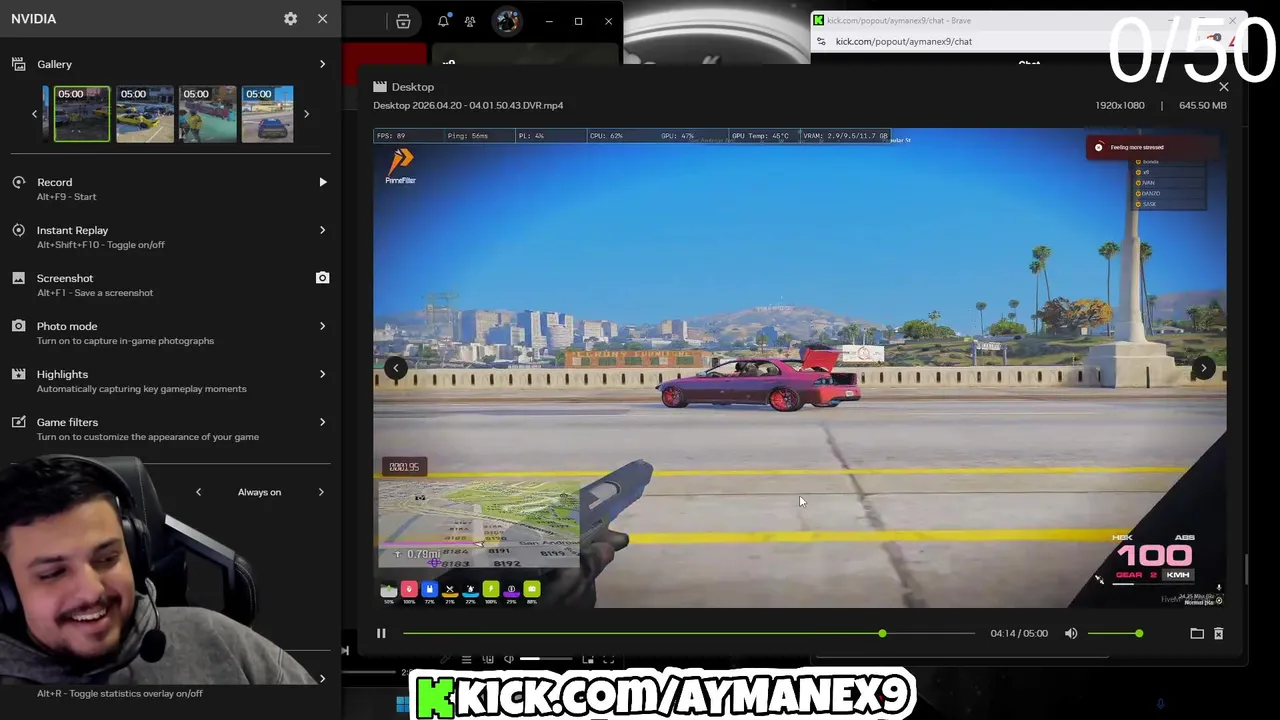The image size is (1280, 720).
Task: Expand the Game filters chevron
Action: point(322,422)
